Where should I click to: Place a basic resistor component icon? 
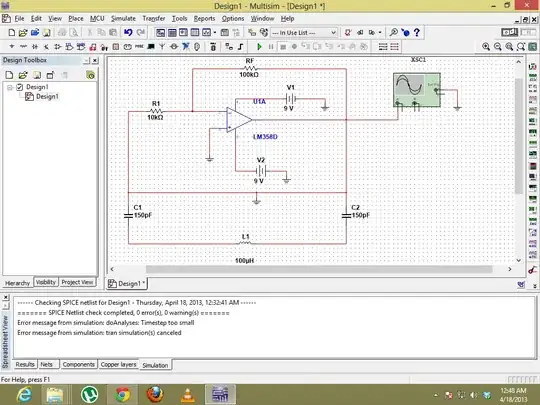(x=23, y=46)
